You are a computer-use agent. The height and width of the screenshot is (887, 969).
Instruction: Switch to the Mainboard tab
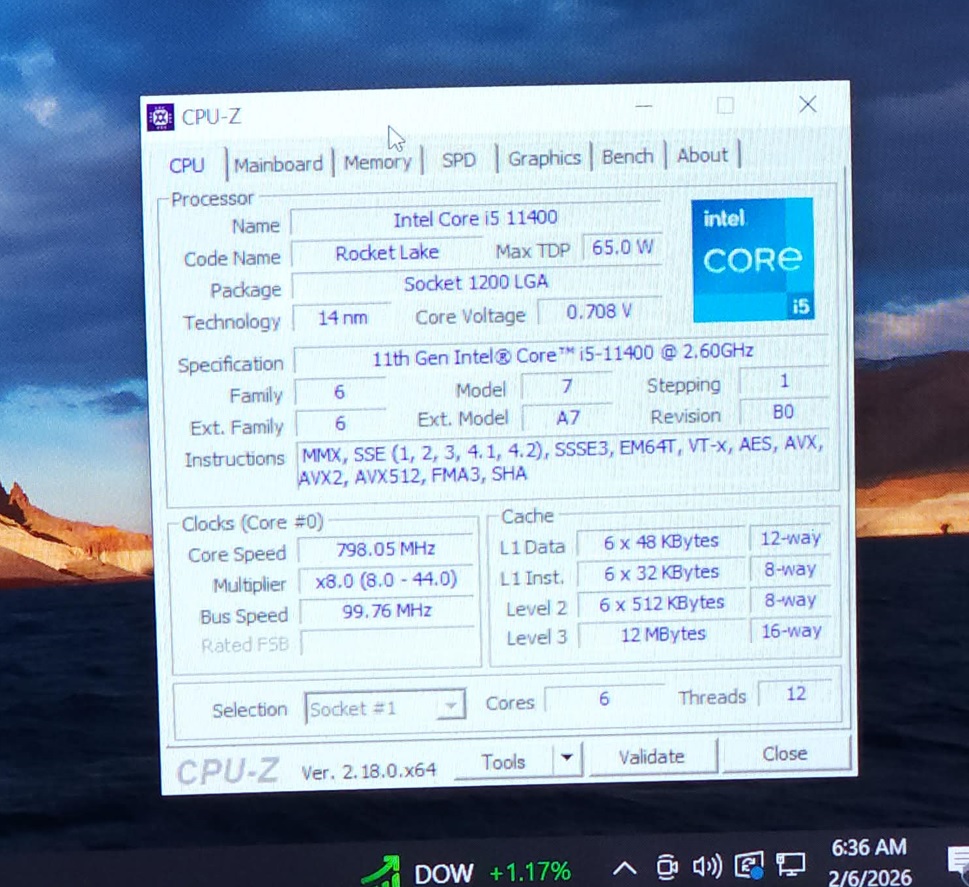pyautogui.click(x=278, y=164)
